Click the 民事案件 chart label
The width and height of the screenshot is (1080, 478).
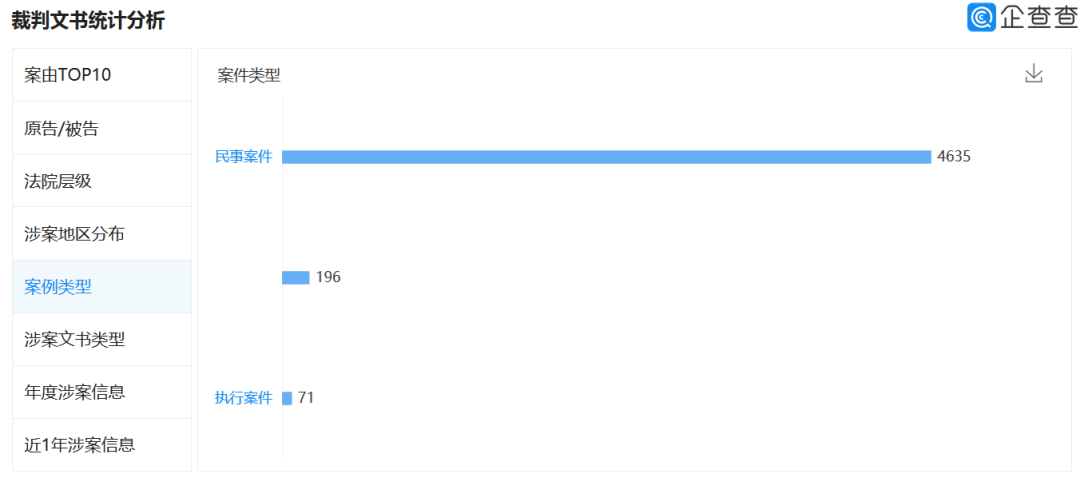(x=243, y=157)
